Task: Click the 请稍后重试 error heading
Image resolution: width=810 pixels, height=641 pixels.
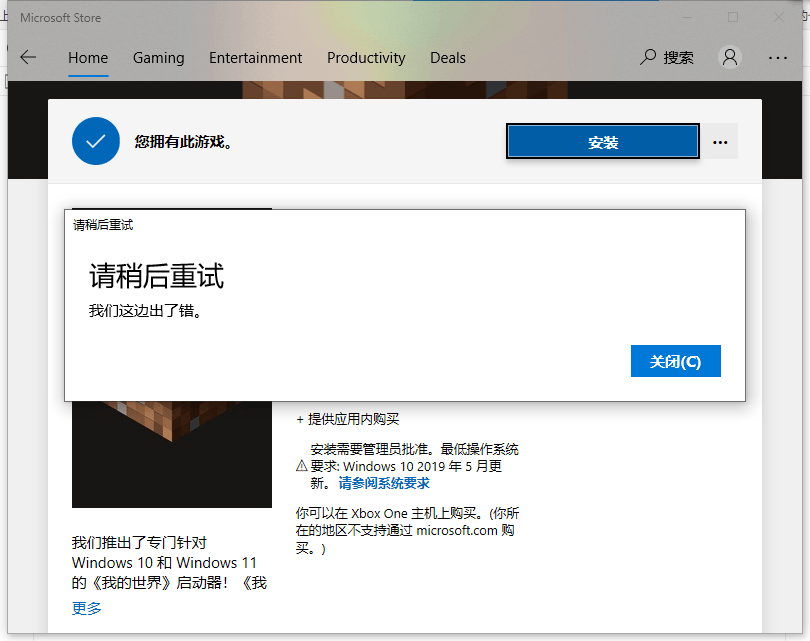Action: tap(157, 276)
